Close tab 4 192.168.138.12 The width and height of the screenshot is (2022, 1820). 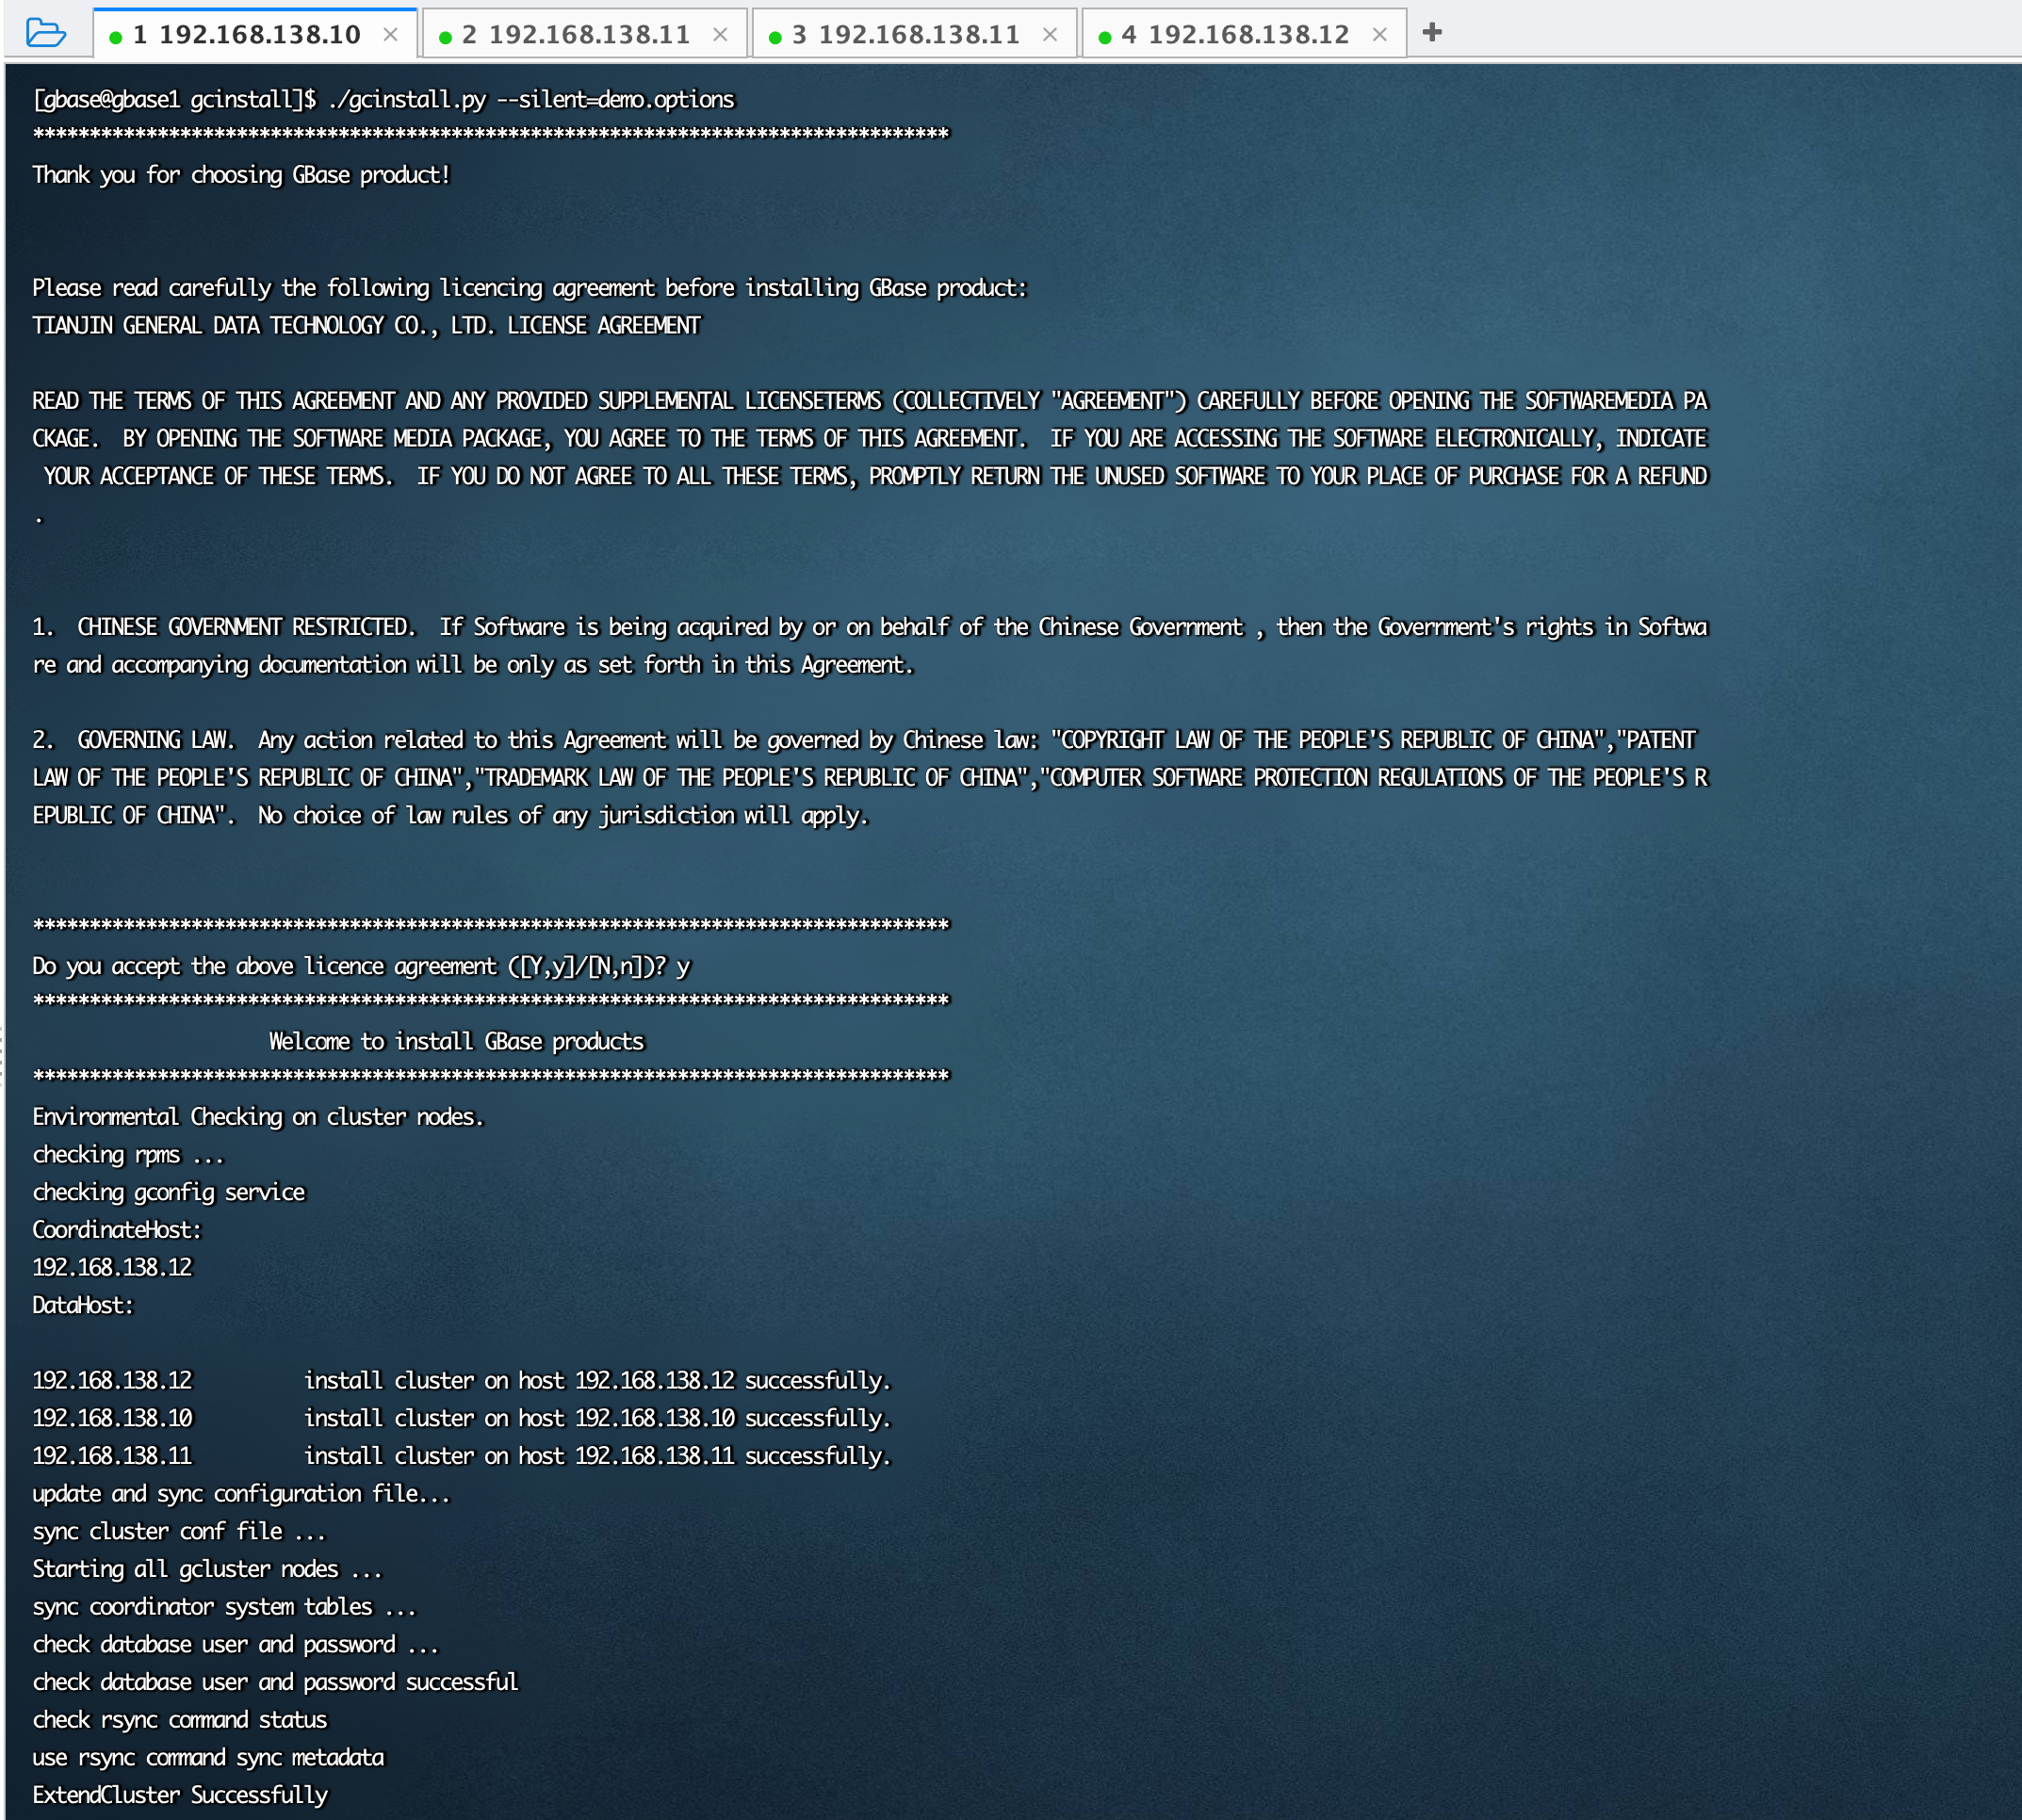pyautogui.click(x=1380, y=34)
